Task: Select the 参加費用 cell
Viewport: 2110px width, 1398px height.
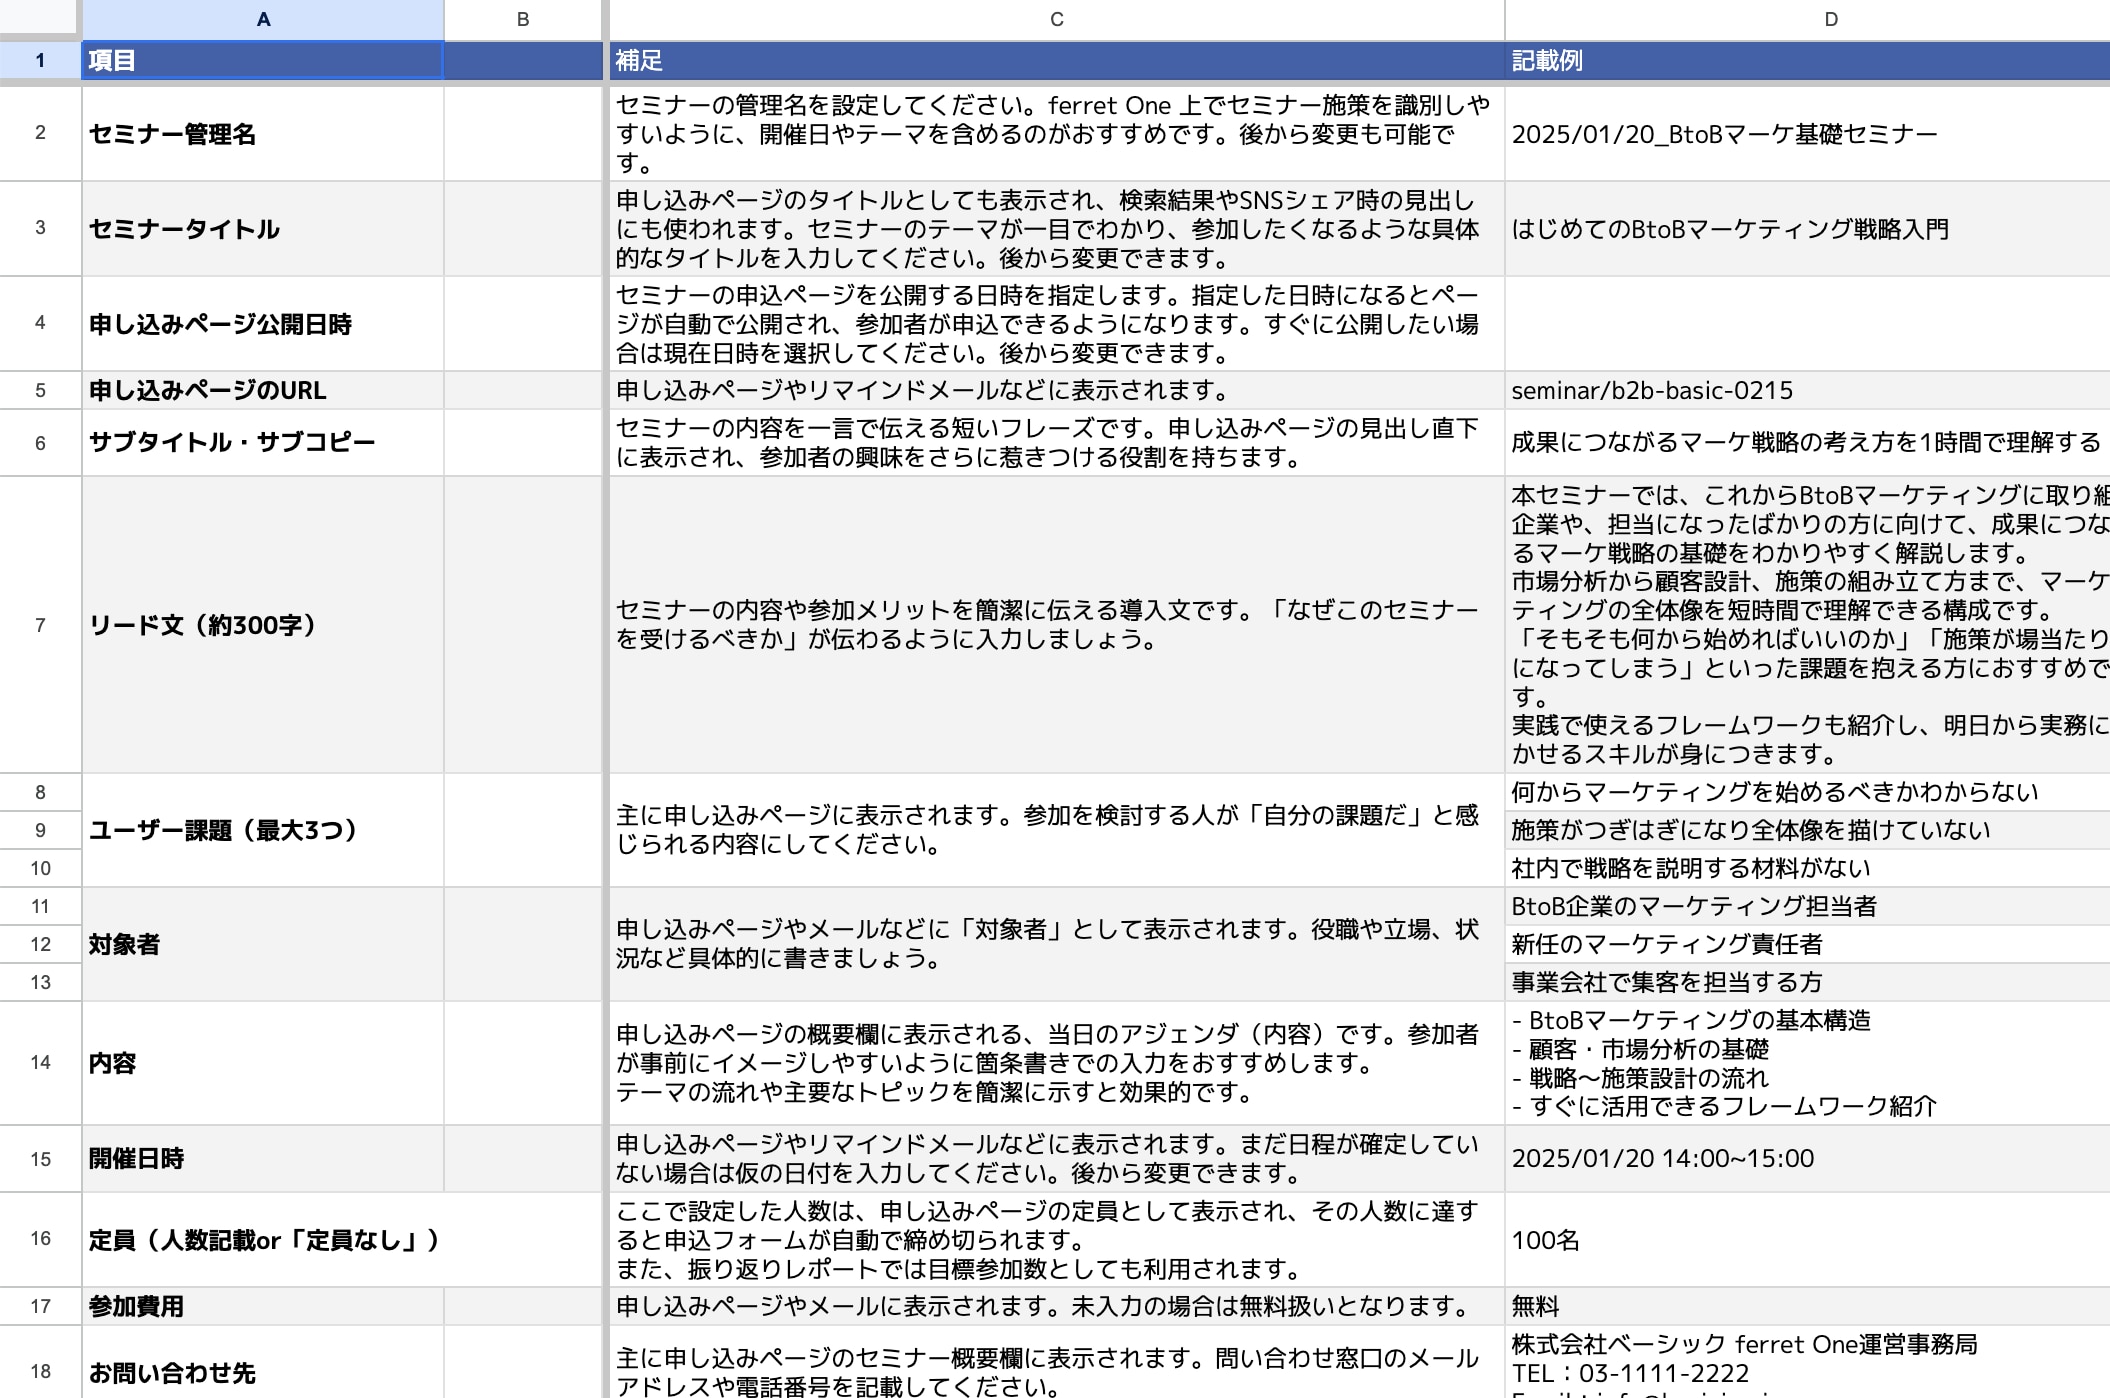Action: (x=262, y=1306)
